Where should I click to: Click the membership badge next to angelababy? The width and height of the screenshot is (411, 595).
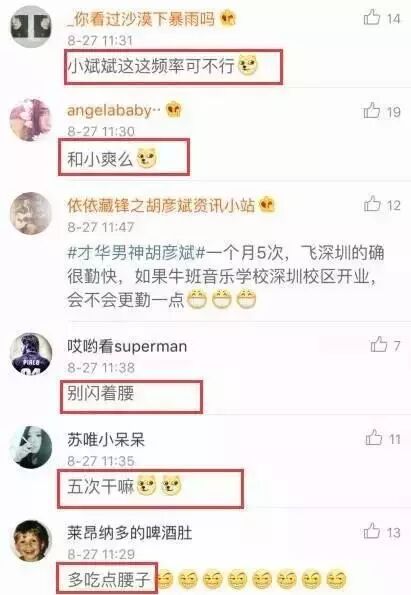coord(174,110)
